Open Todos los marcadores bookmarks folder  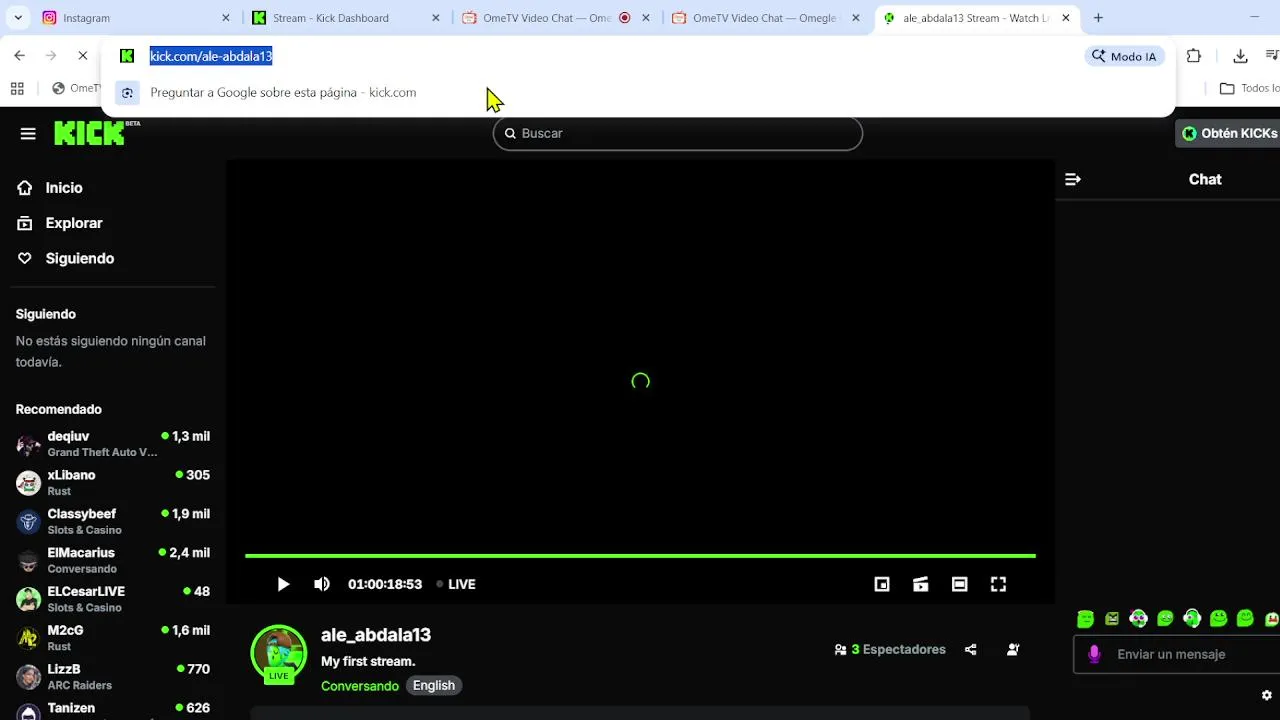pyautogui.click(x=1249, y=89)
